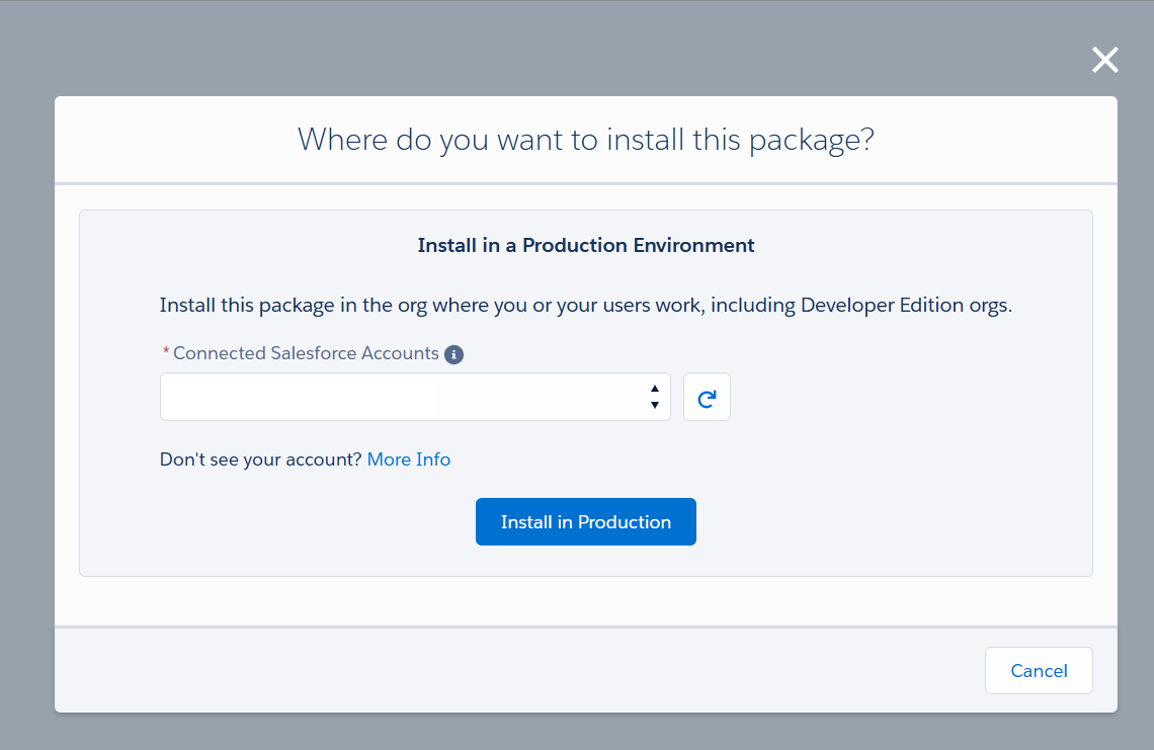The height and width of the screenshot is (750, 1154).
Task: Click the empty dialog footer left of Cancel
Action: [x=500, y=670]
